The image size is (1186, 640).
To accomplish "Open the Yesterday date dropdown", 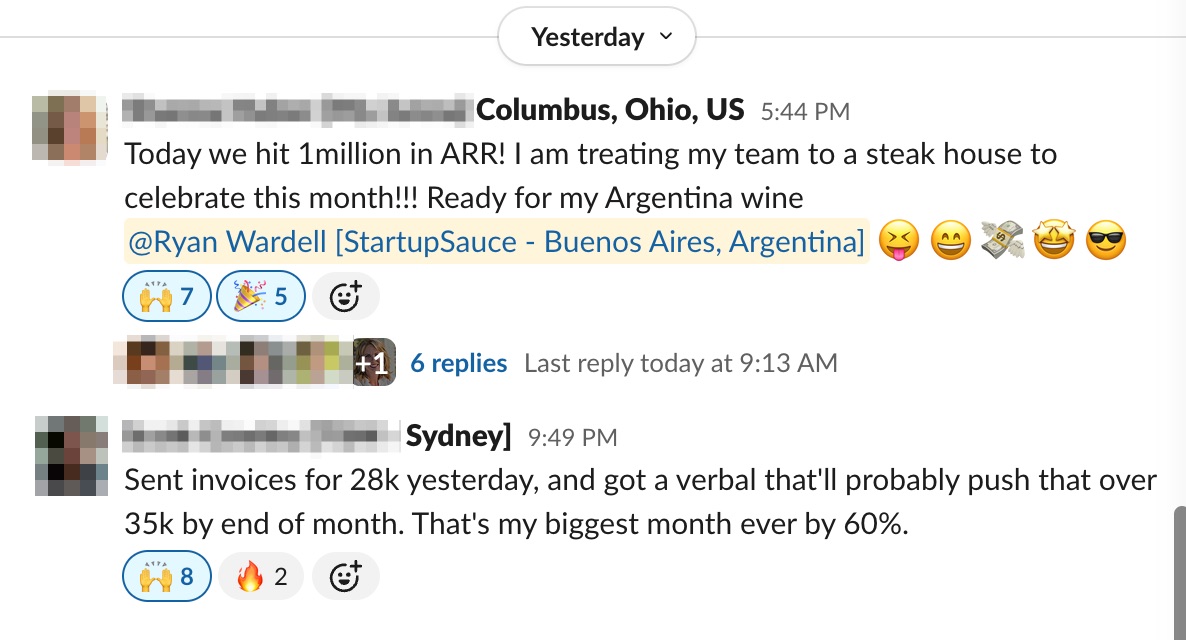I will pyautogui.click(x=597, y=37).
